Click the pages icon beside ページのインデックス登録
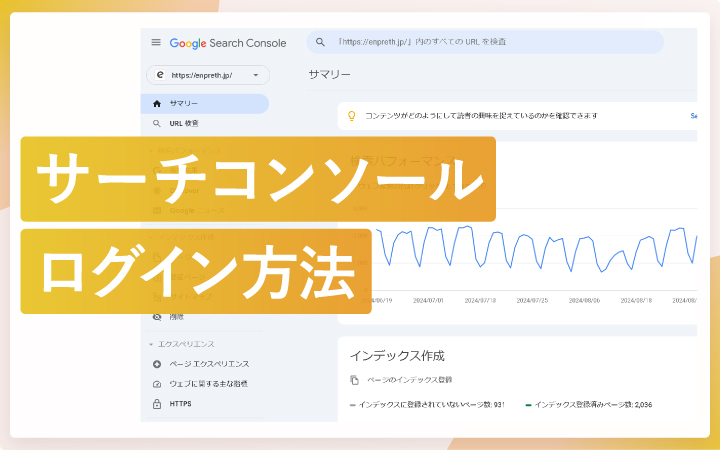720x450 pixels. tap(354, 380)
